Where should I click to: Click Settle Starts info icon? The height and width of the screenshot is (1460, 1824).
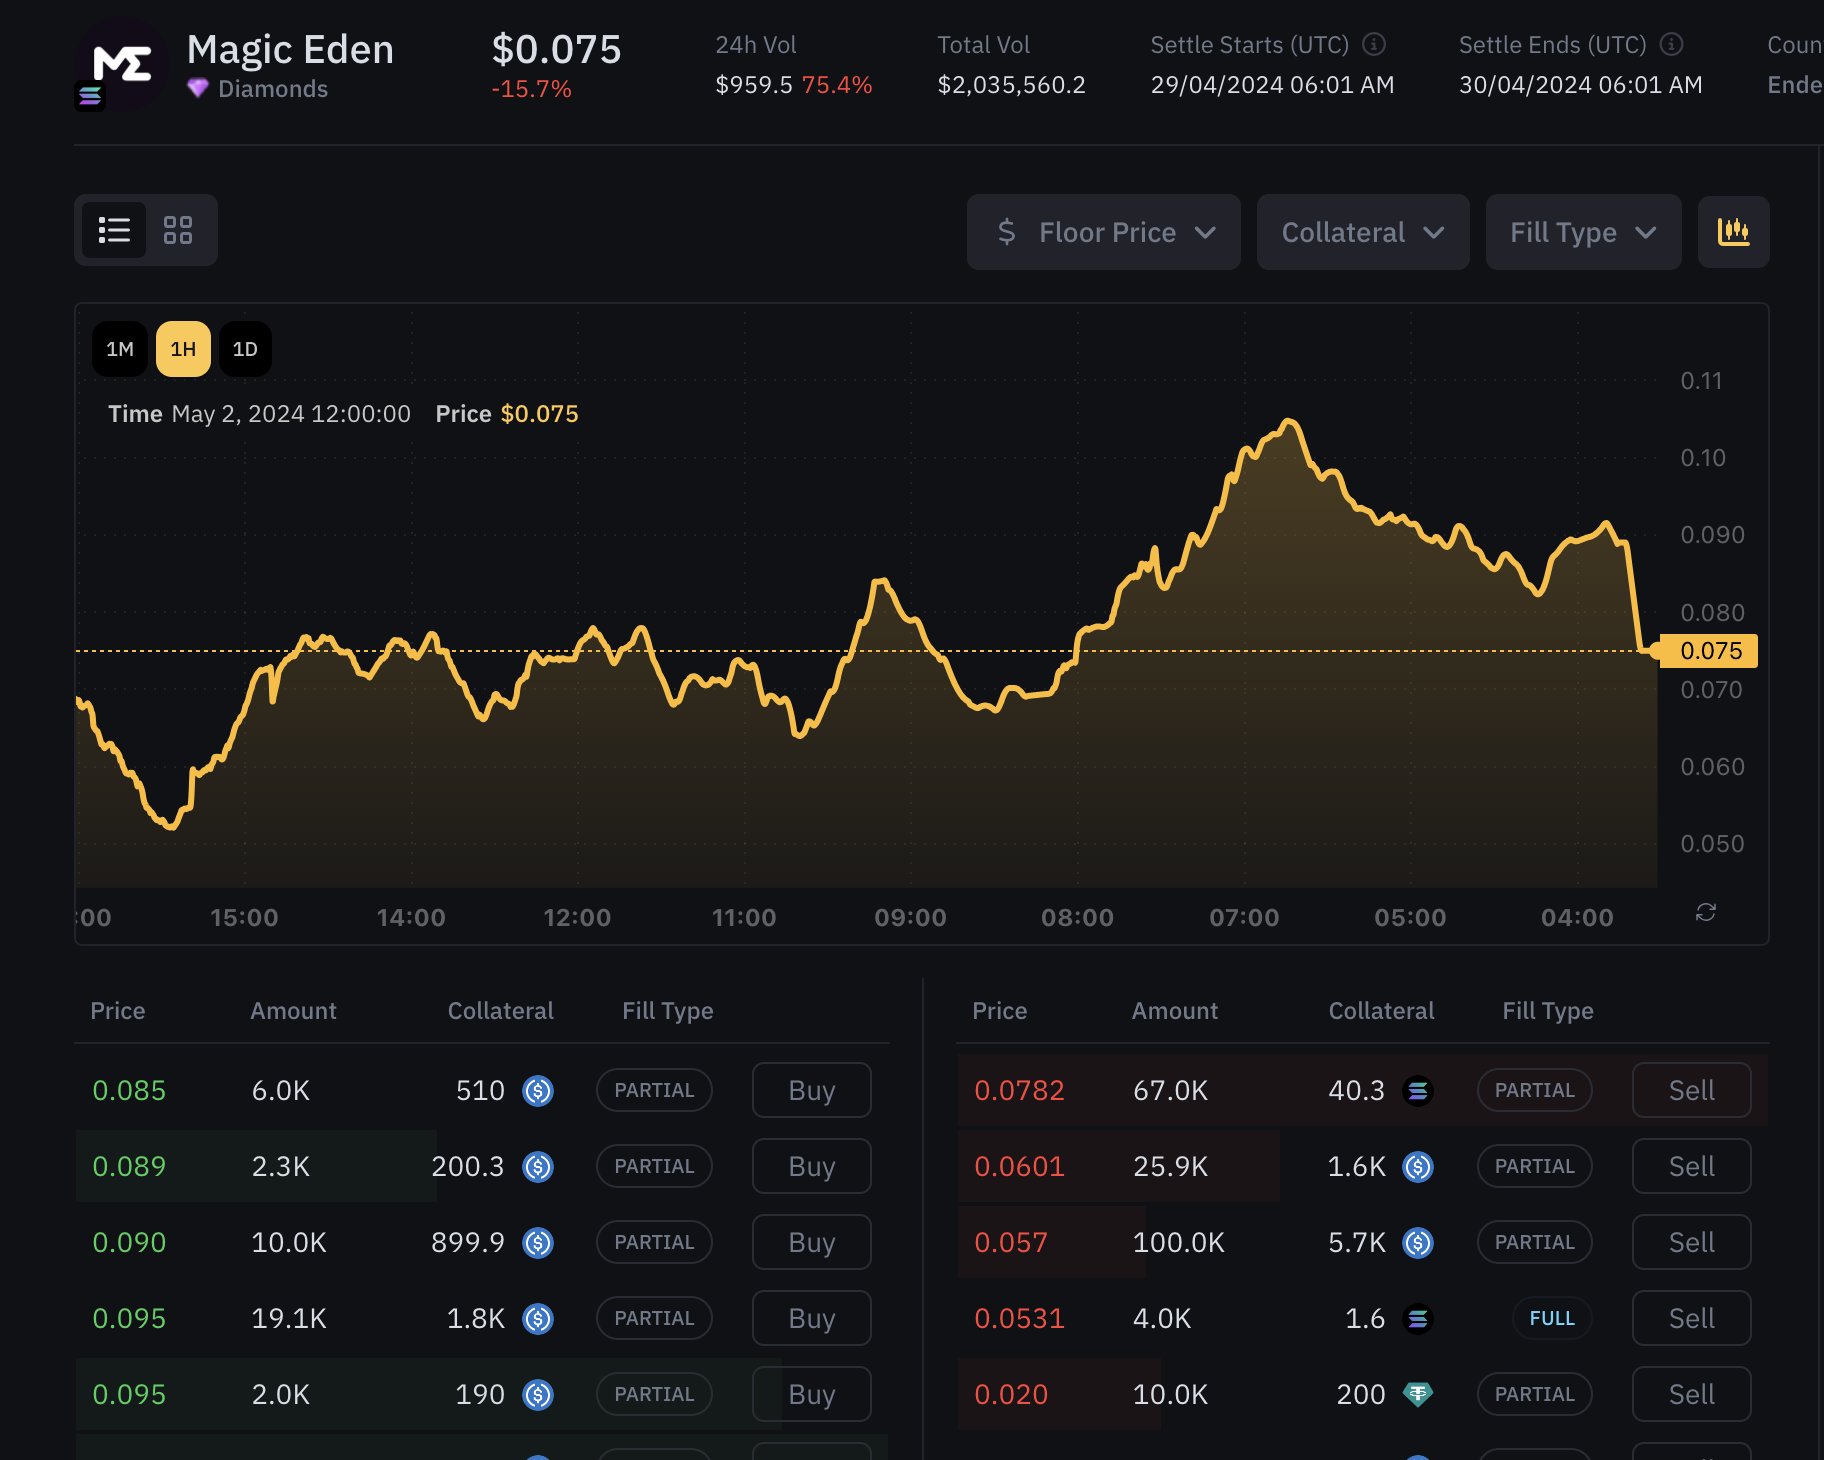[x=1375, y=44]
